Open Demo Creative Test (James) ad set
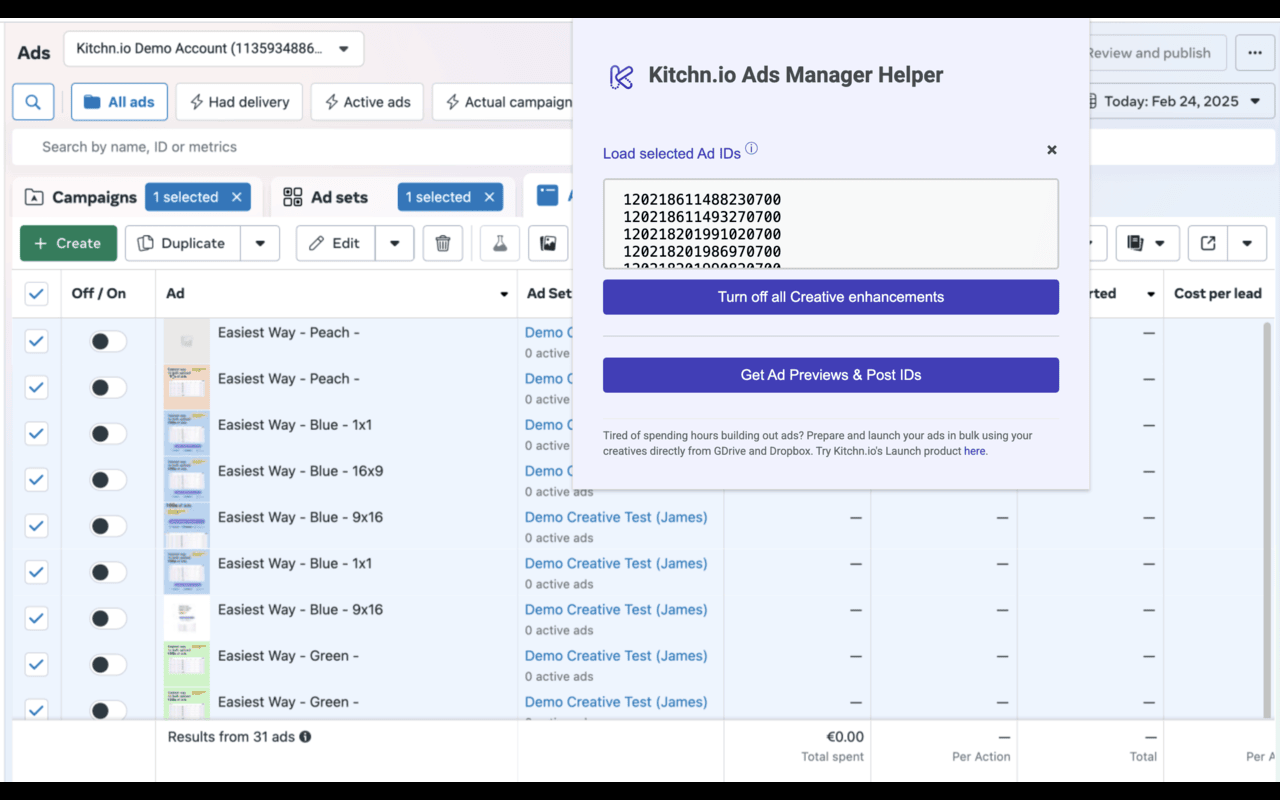 tap(616, 517)
